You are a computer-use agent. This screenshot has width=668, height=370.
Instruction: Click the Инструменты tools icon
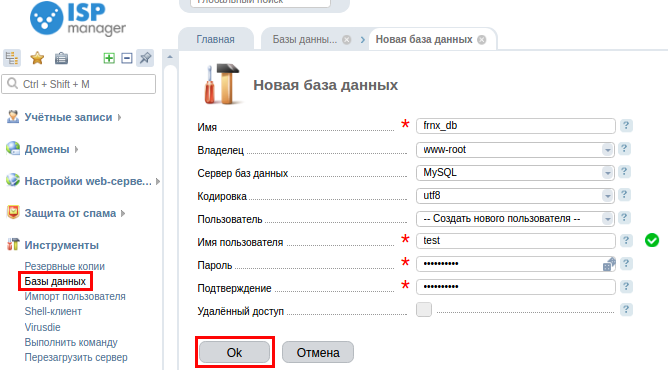(13, 244)
